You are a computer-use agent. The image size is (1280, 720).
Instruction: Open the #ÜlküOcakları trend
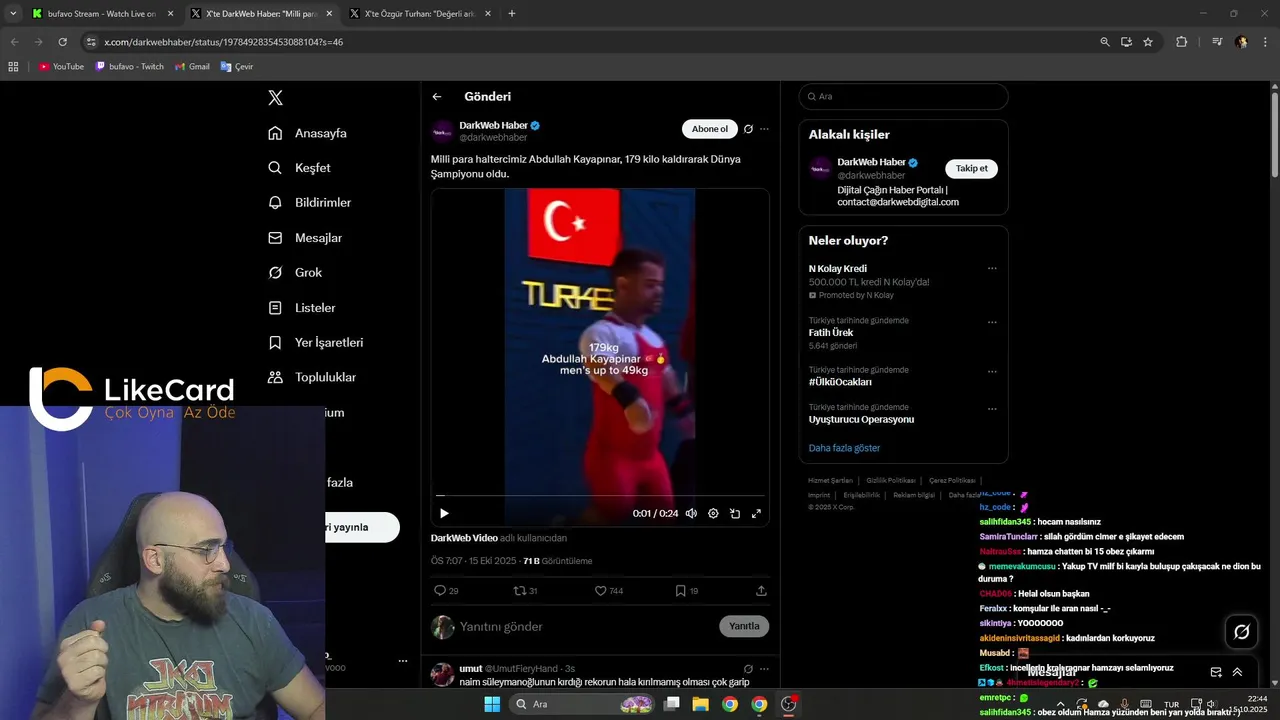tap(840, 382)
